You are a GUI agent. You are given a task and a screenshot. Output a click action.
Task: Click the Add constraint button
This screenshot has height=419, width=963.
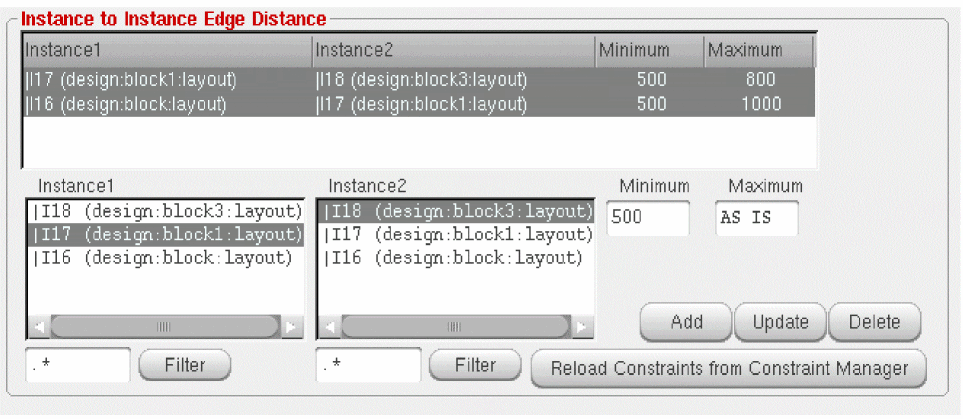pos(686,322)
